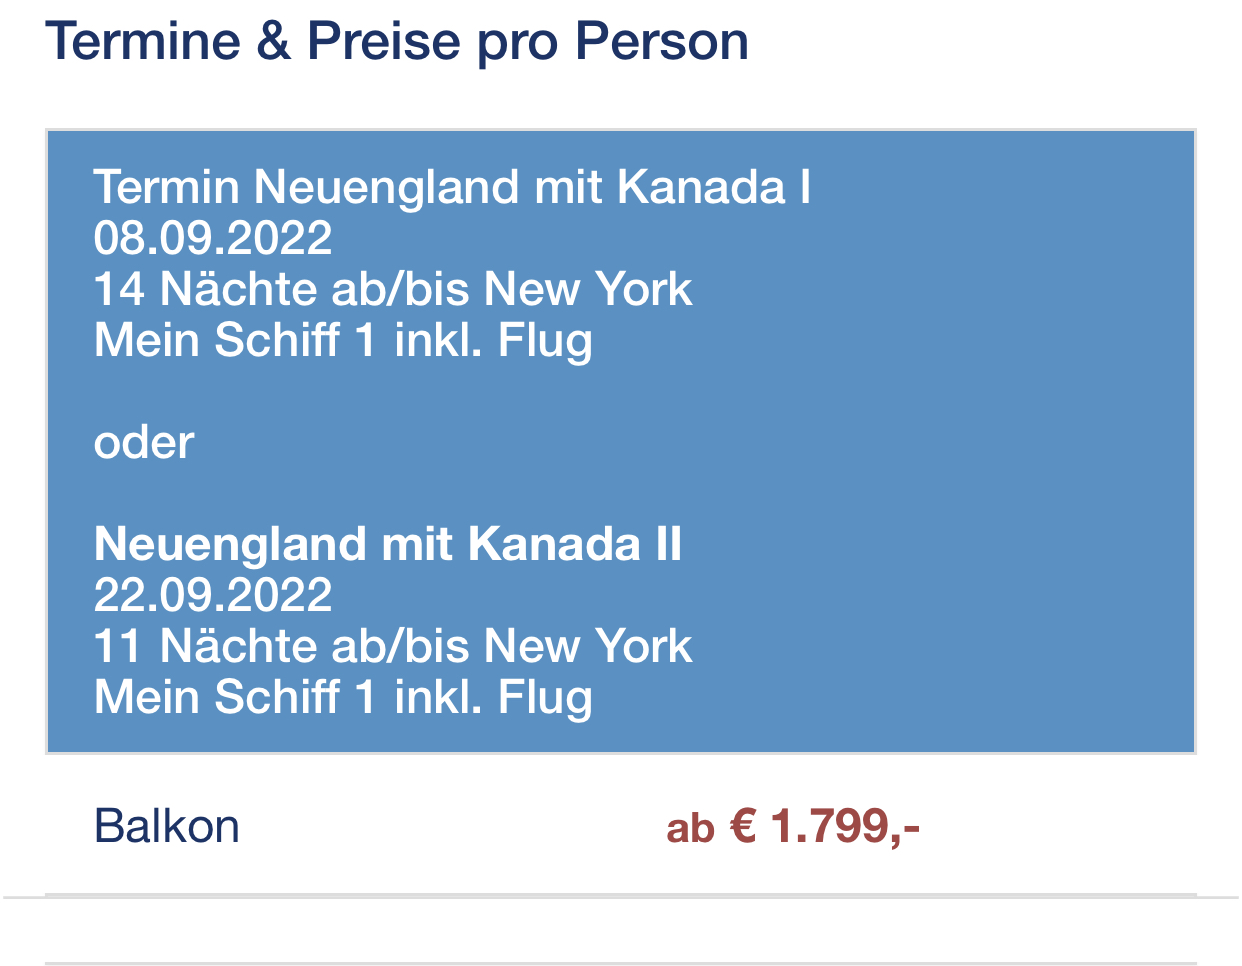Click the blue trip dates info box
The image size is (1242, 966).
click(x=621, y=441)
